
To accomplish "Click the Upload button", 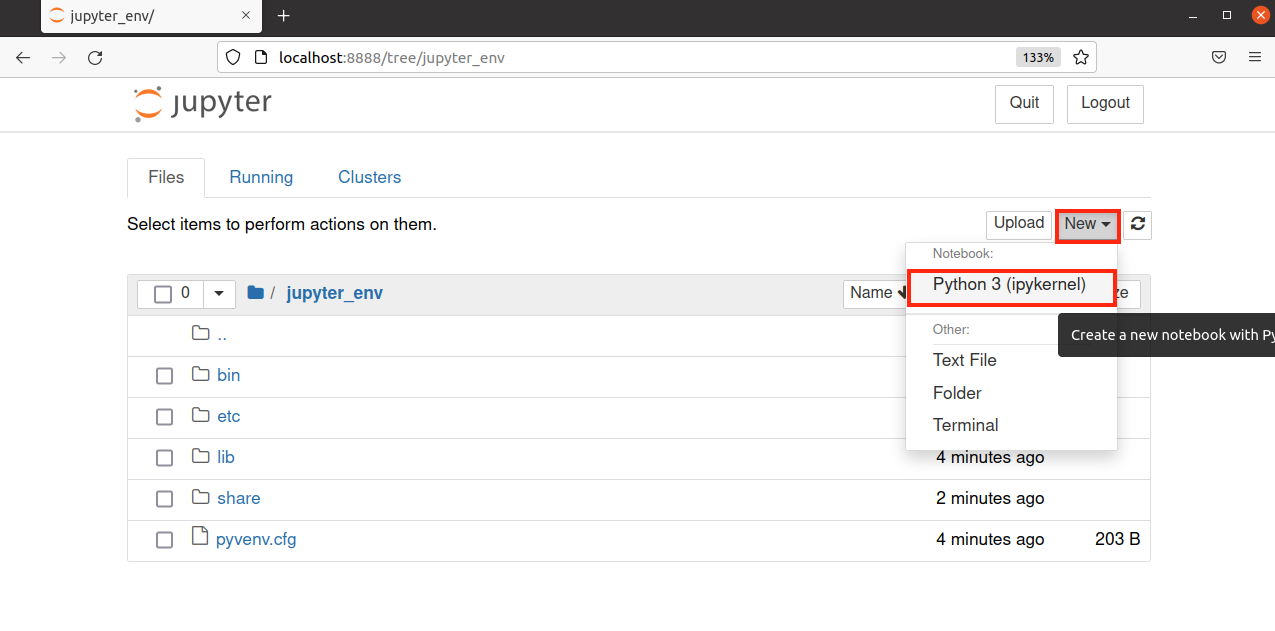I will (1019, 224).
